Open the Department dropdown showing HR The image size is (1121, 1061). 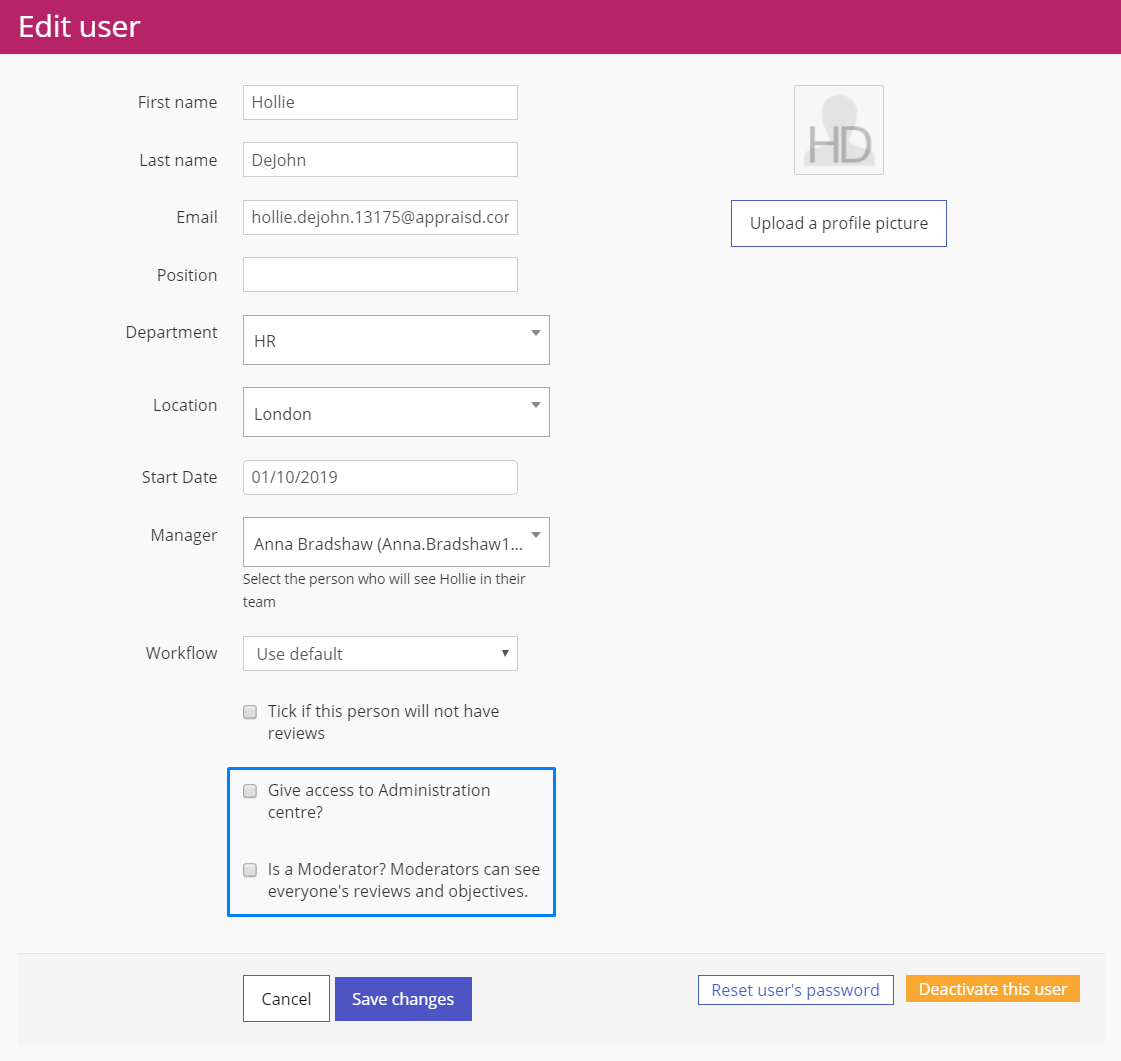click(x=396, y=340)
